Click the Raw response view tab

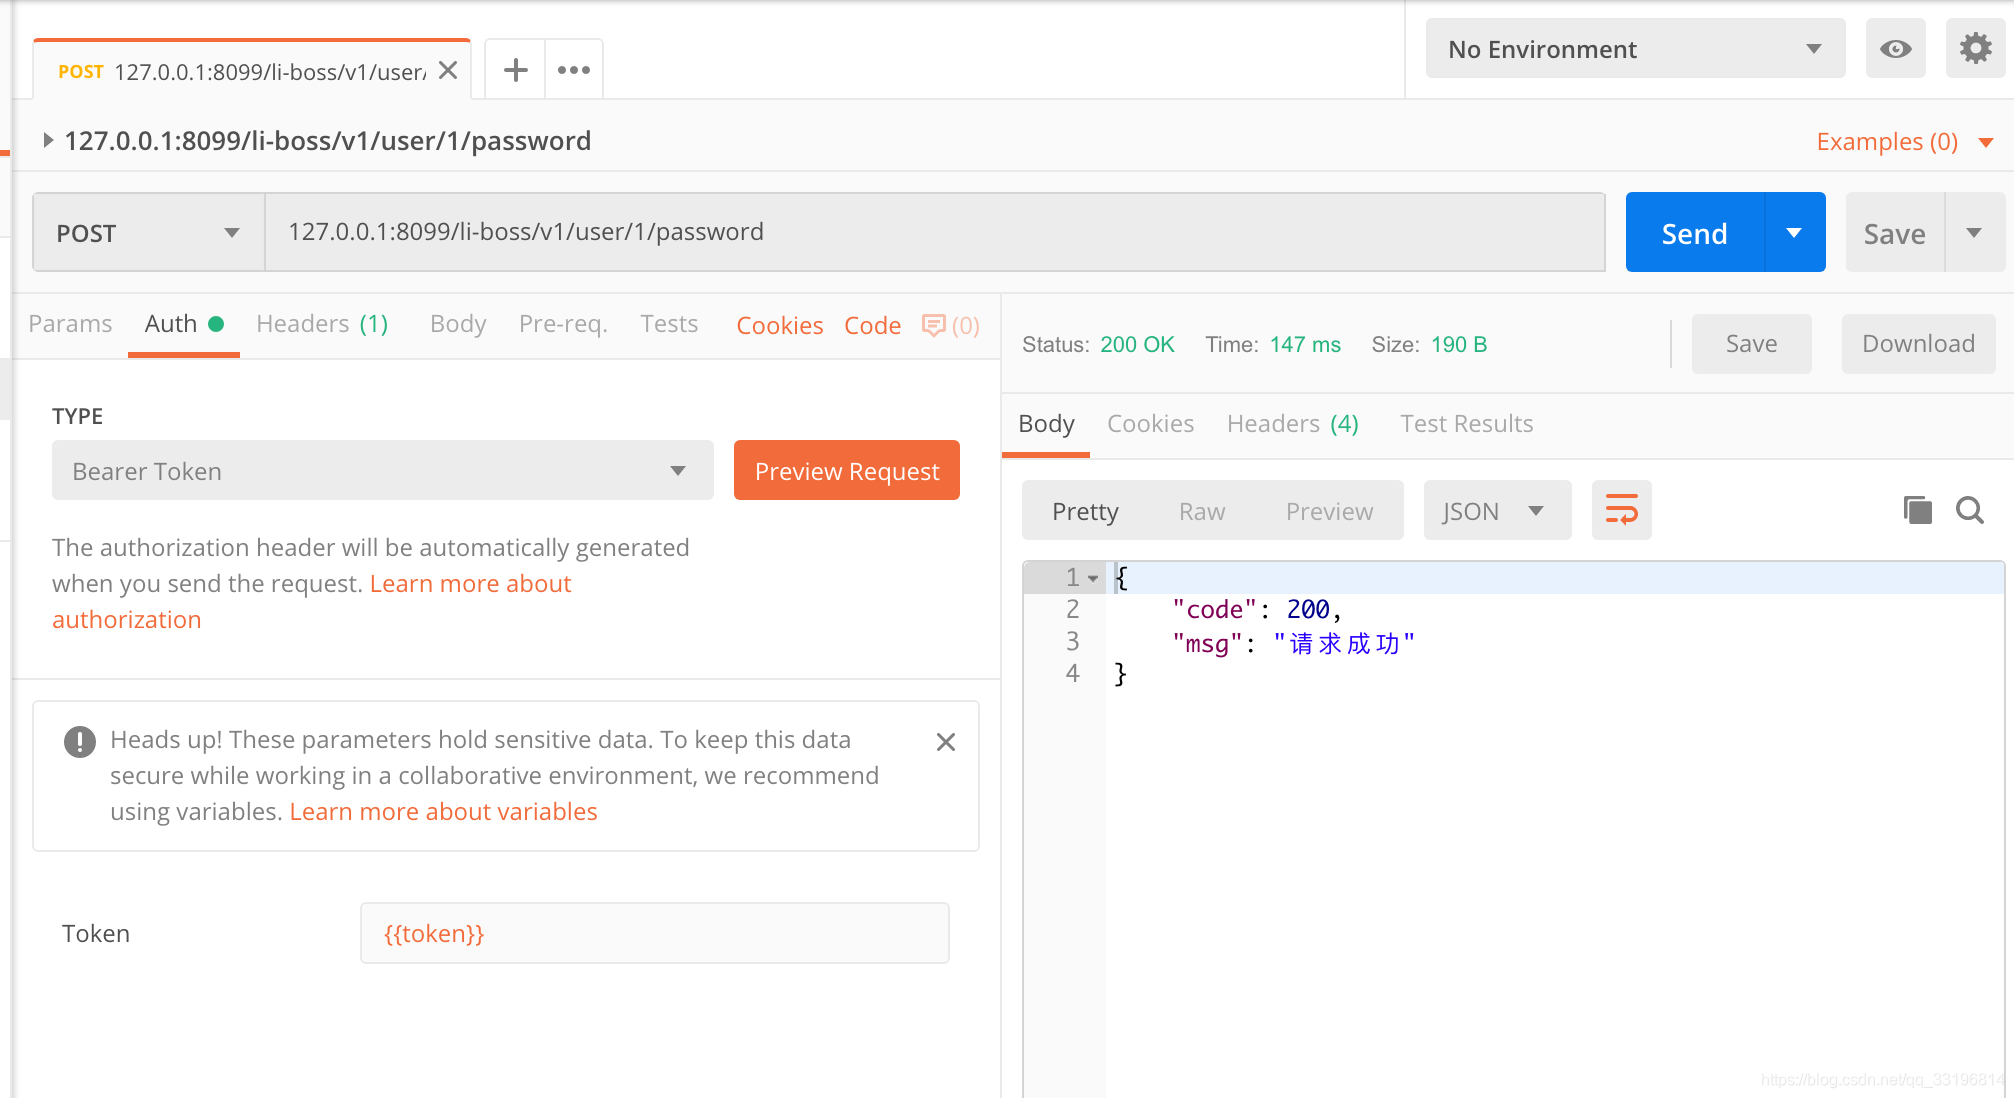pos(1204,510)
